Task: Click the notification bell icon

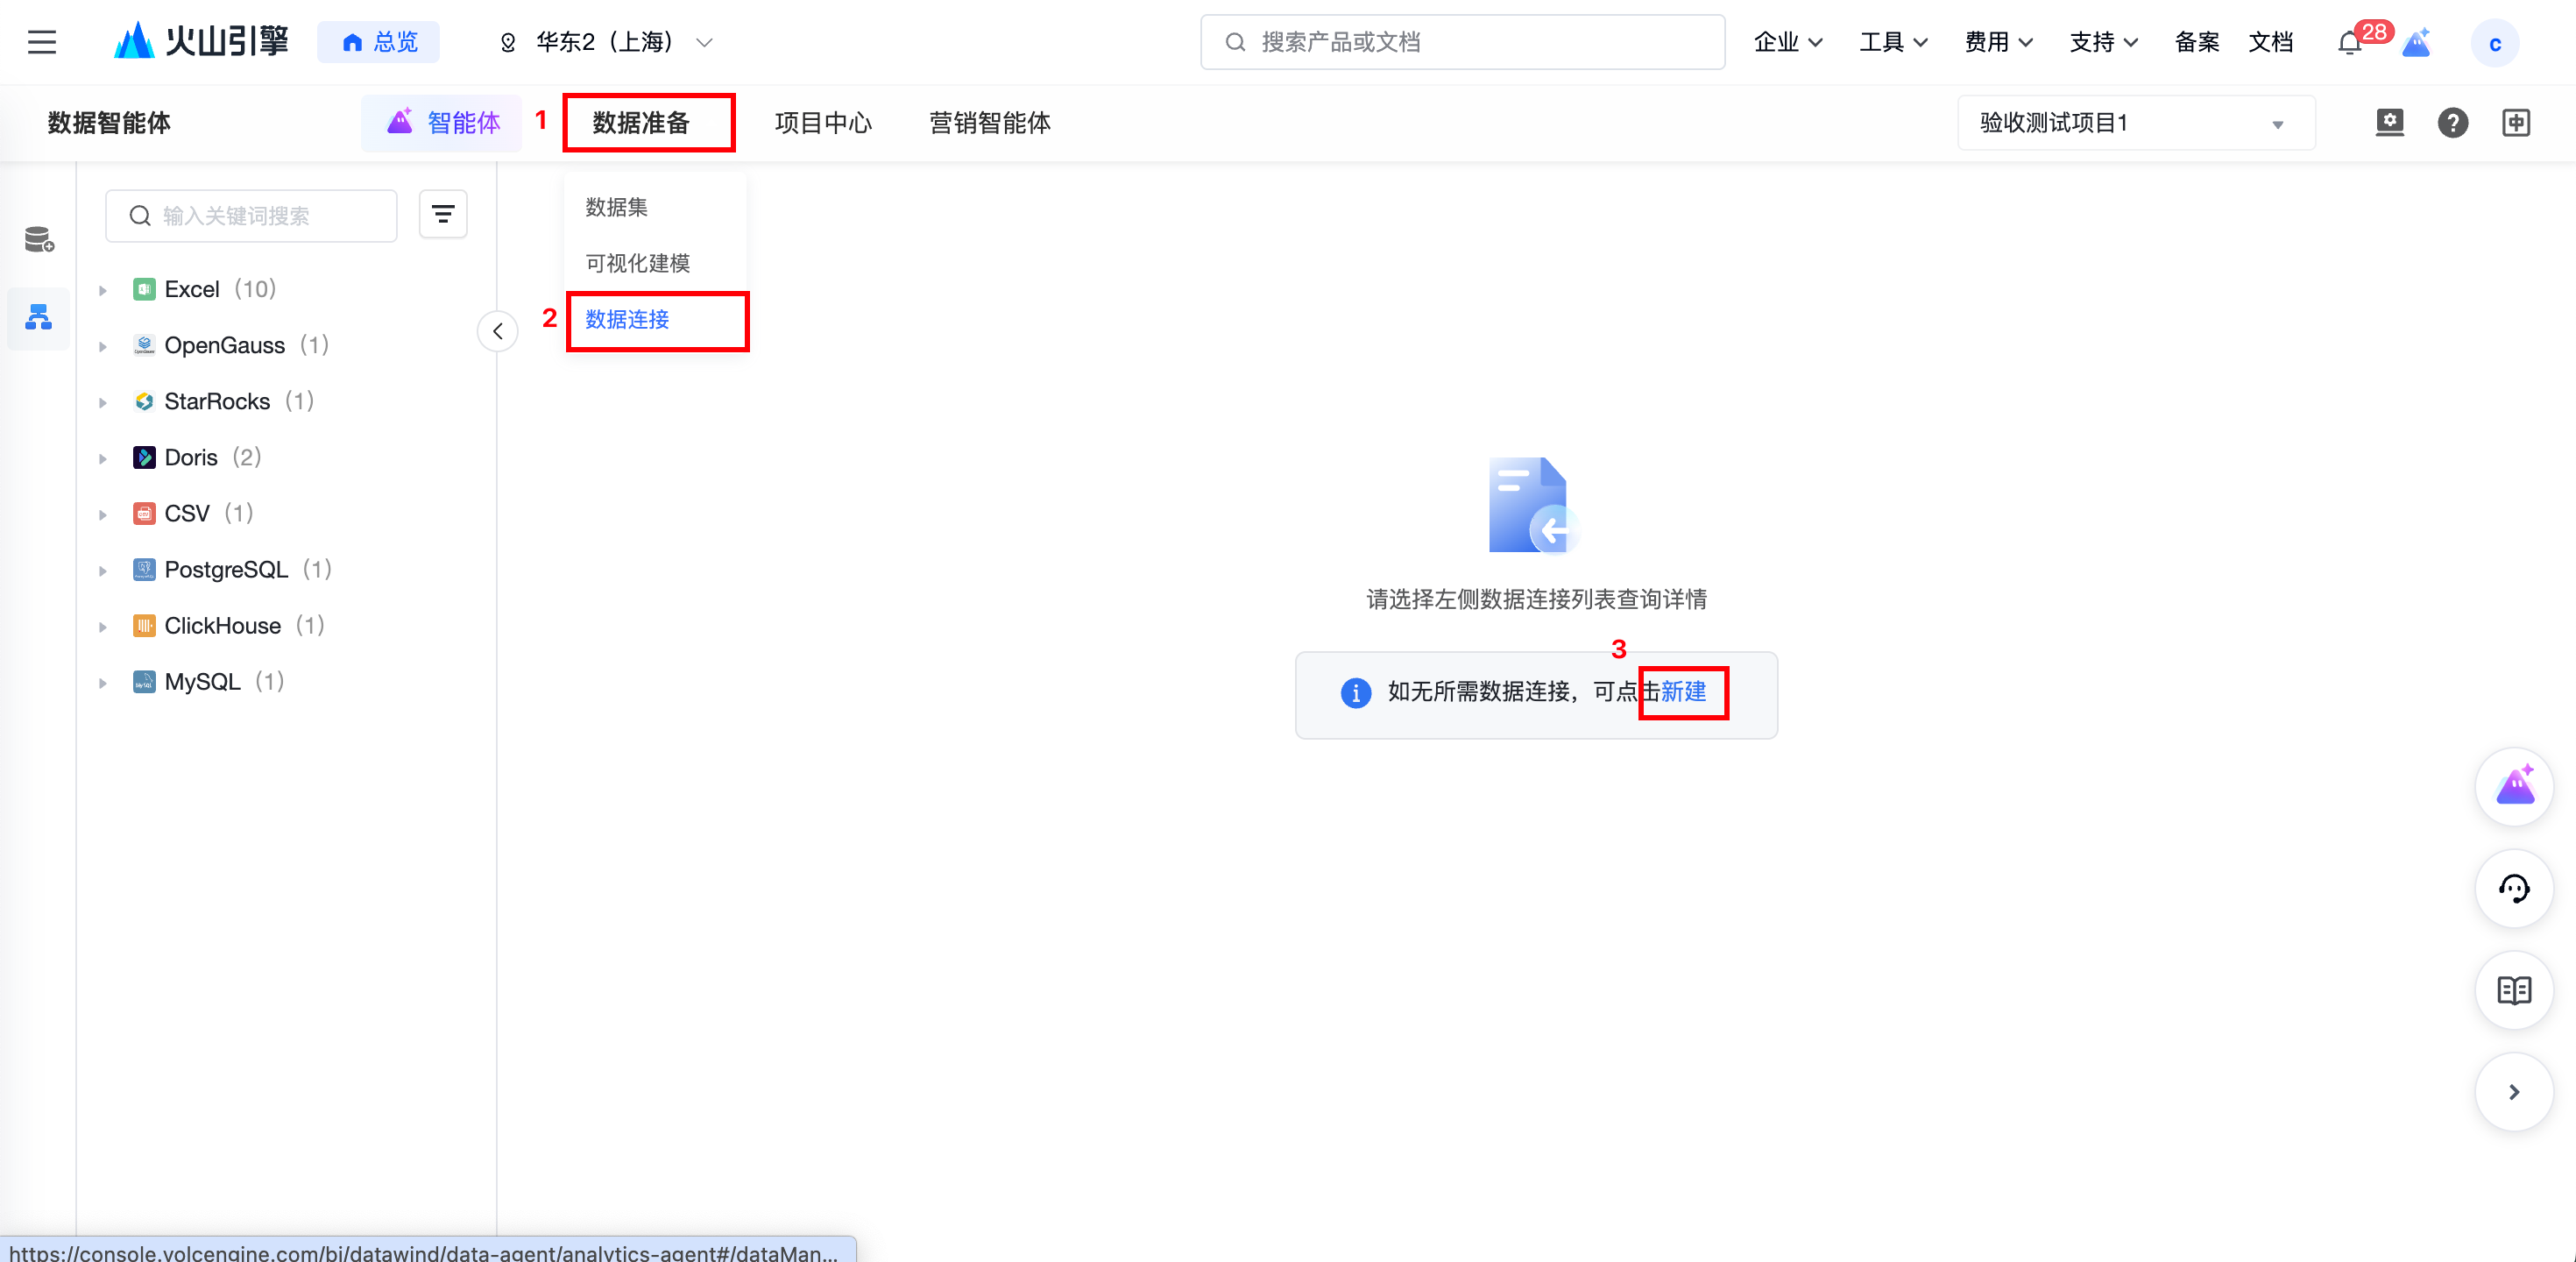Action: point(2349,43)
